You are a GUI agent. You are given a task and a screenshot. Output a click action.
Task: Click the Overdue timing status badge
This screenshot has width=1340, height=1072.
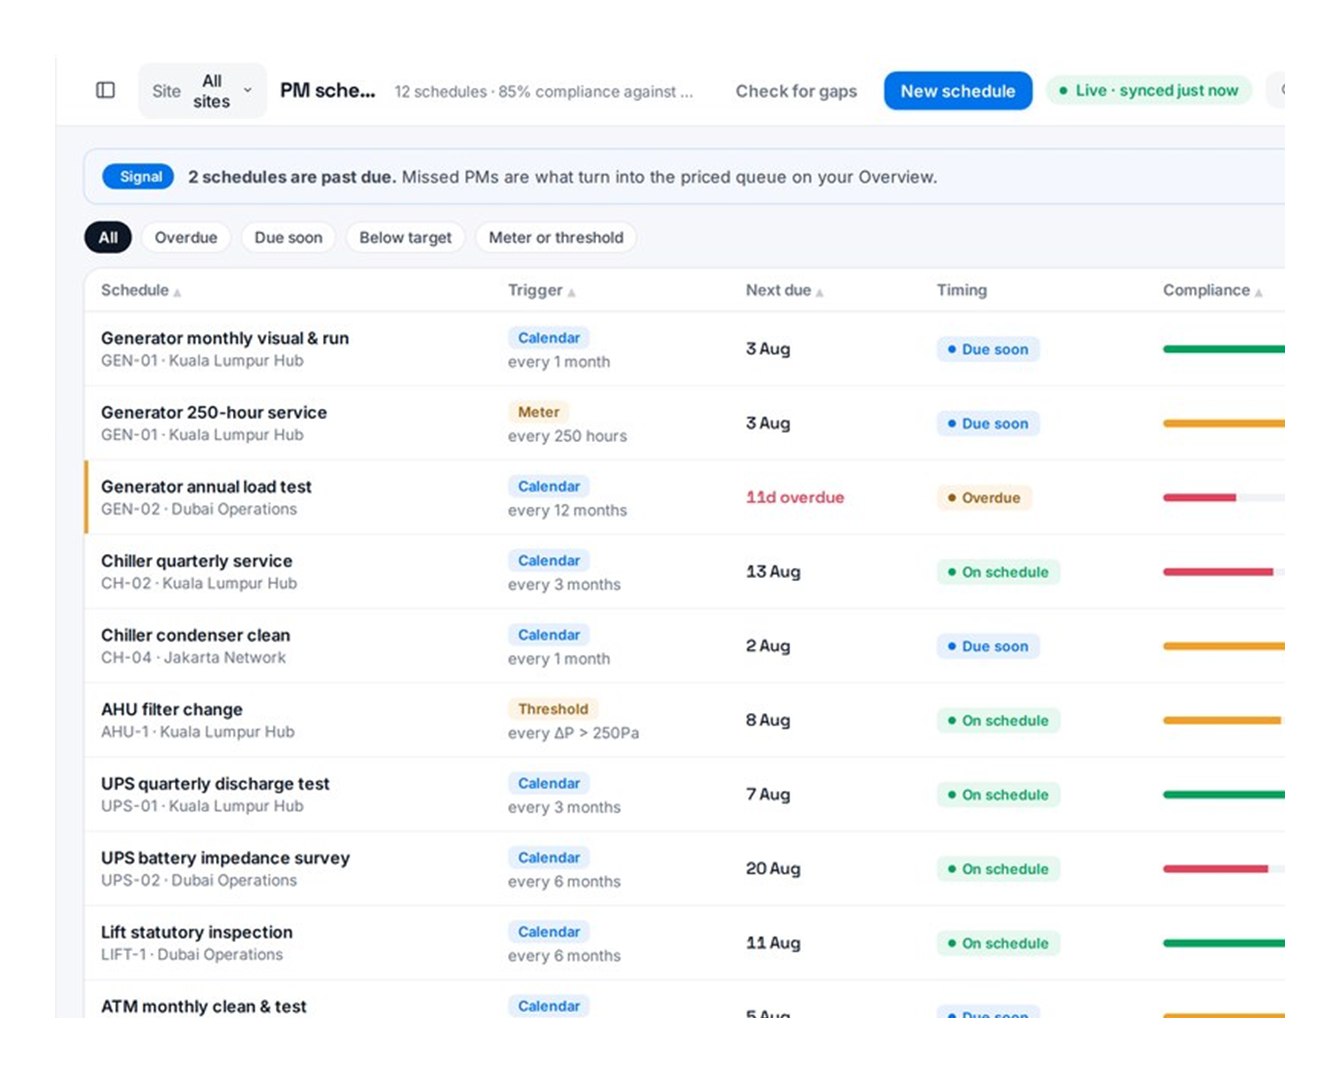[x=984, y=498]
